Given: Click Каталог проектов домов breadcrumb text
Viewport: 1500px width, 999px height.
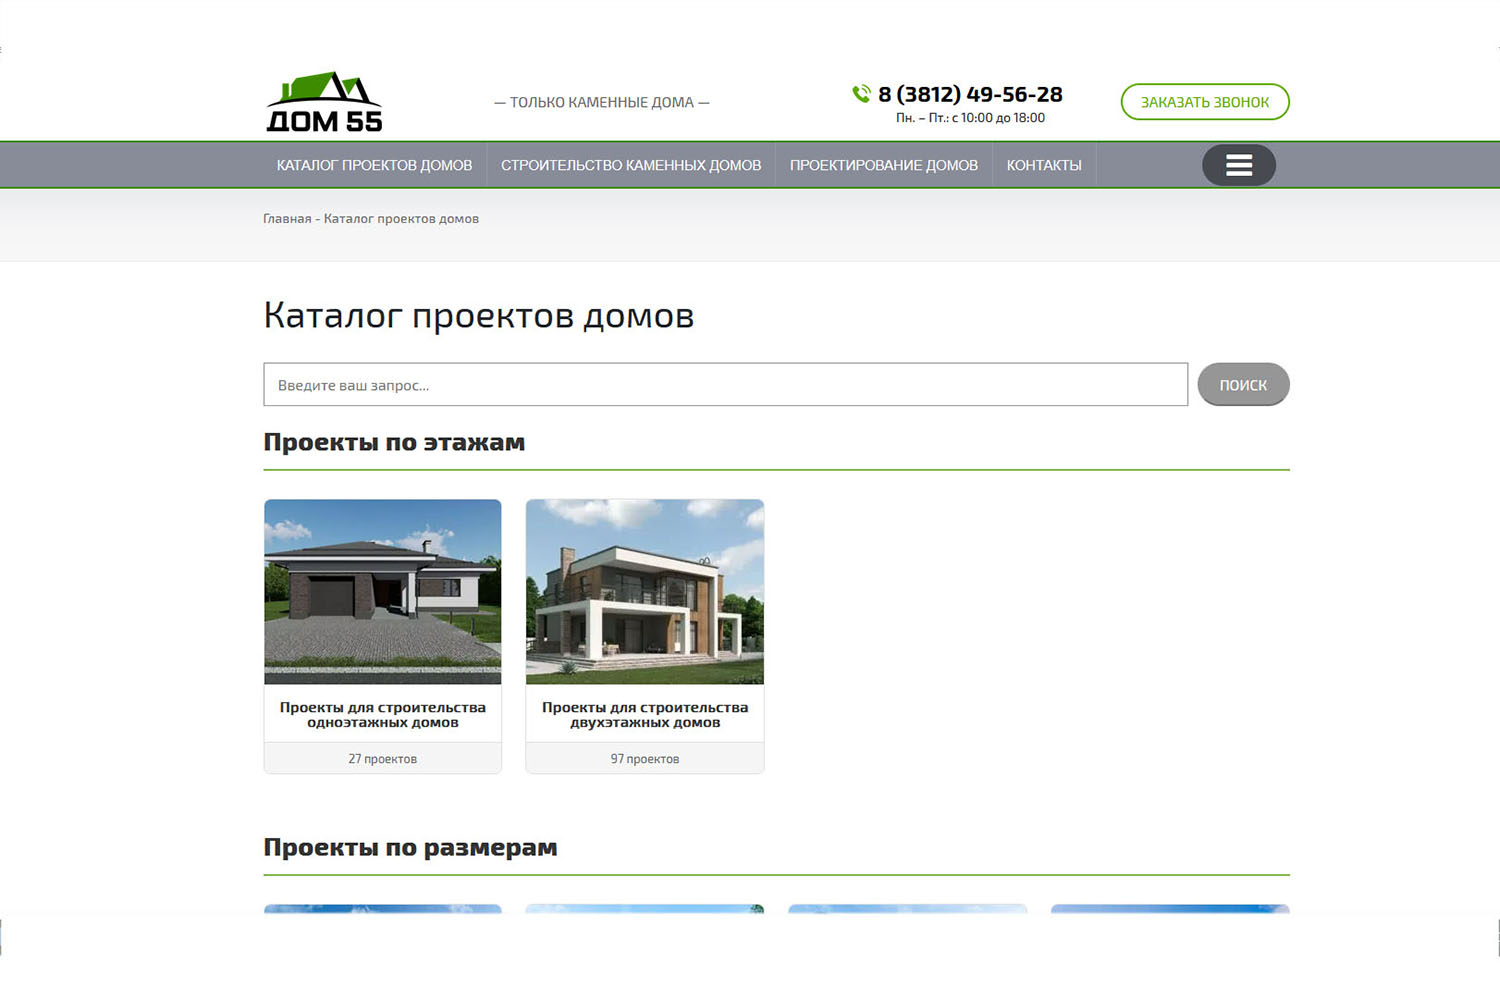Looking at the screenshot, I should 401,219.
